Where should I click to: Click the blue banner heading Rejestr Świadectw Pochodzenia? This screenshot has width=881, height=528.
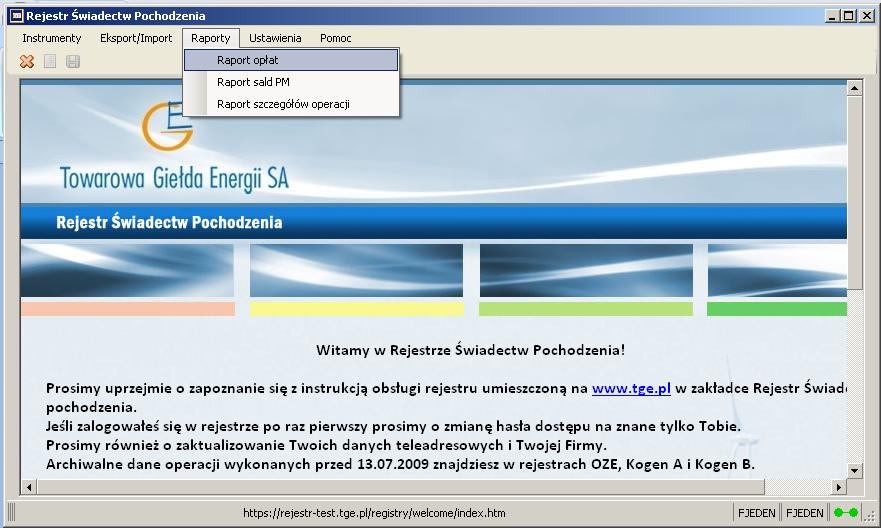click(x=169, y=222)
